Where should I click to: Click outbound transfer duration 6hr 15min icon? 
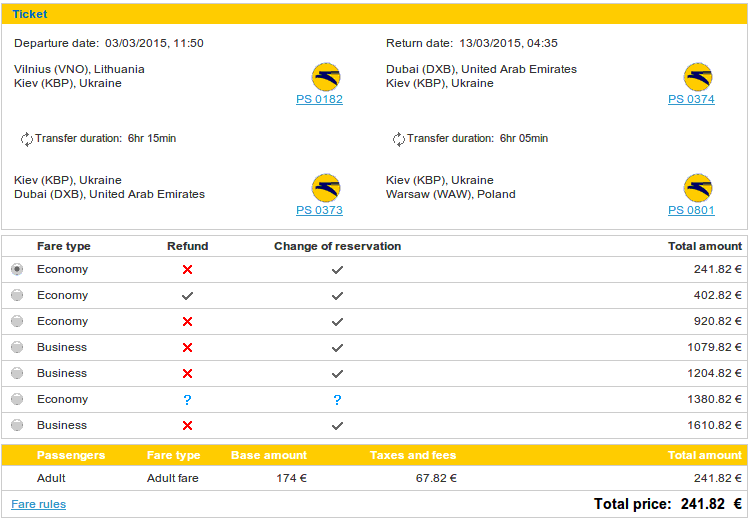pos(26,139)
